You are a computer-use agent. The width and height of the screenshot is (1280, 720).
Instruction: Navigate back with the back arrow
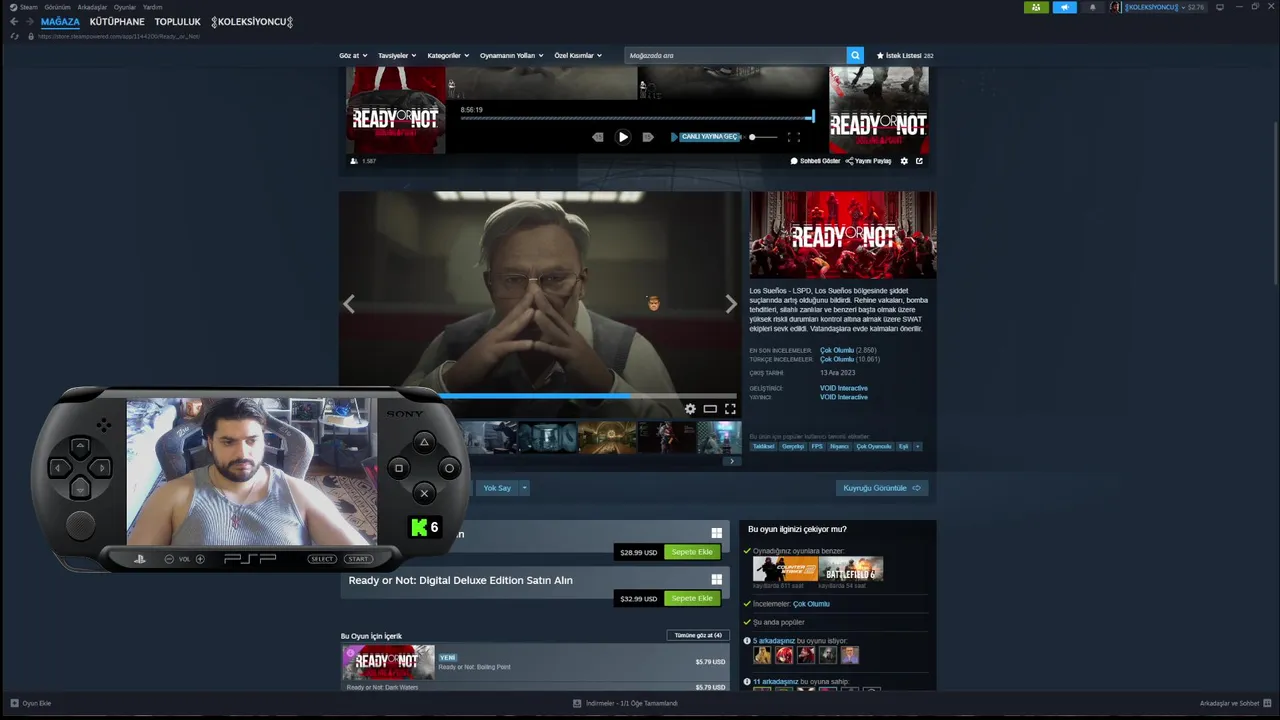click(x=14, y=22)
